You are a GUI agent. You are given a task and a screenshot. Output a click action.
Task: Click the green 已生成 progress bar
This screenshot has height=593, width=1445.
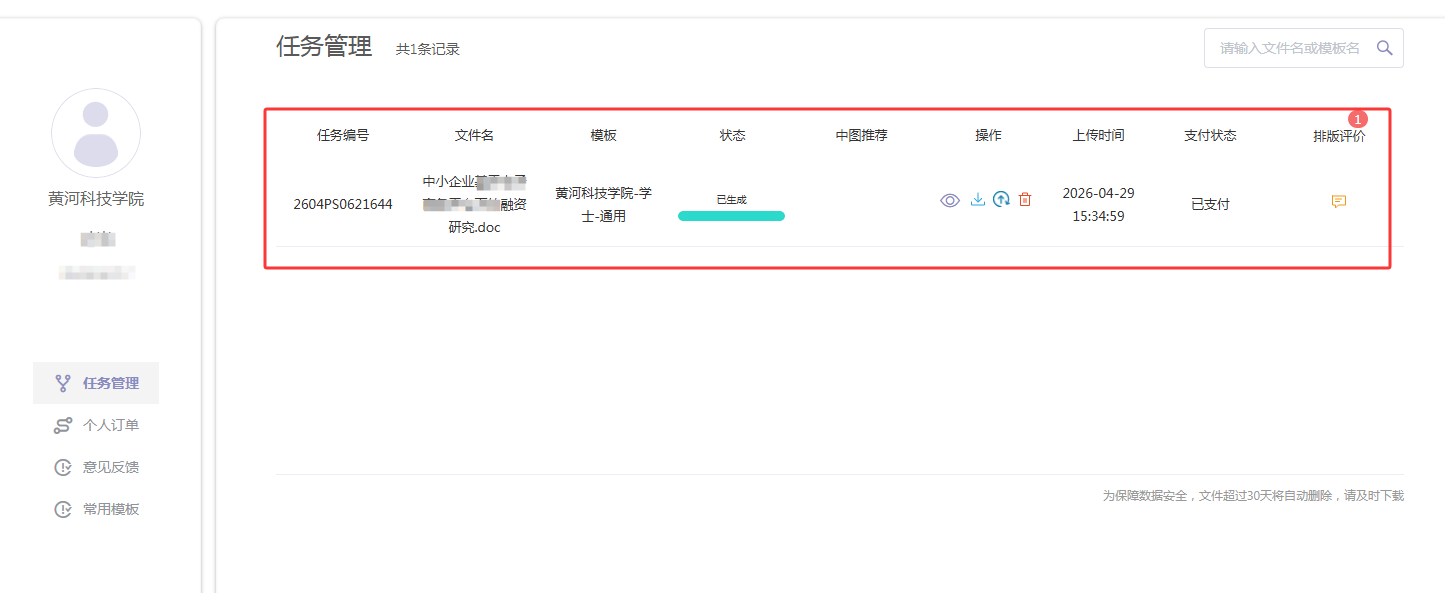coord(731,215)
